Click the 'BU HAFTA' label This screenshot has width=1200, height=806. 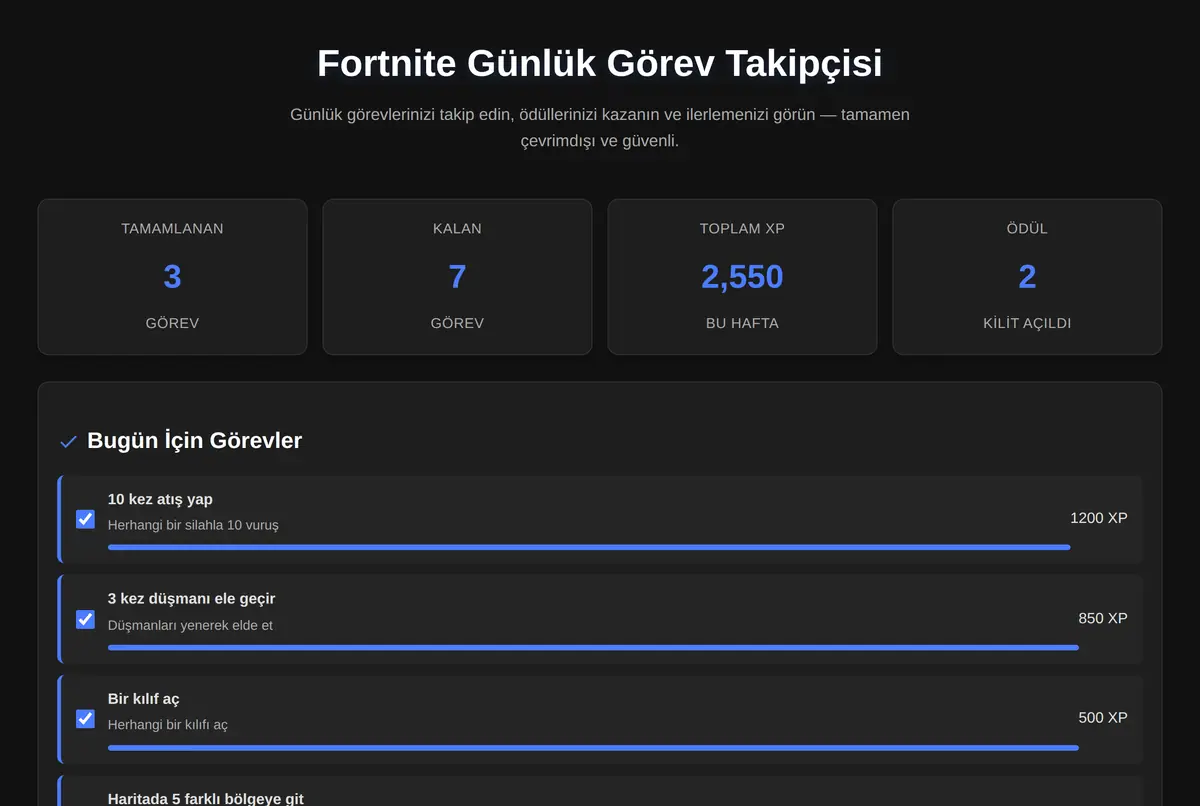pos(742,323)
